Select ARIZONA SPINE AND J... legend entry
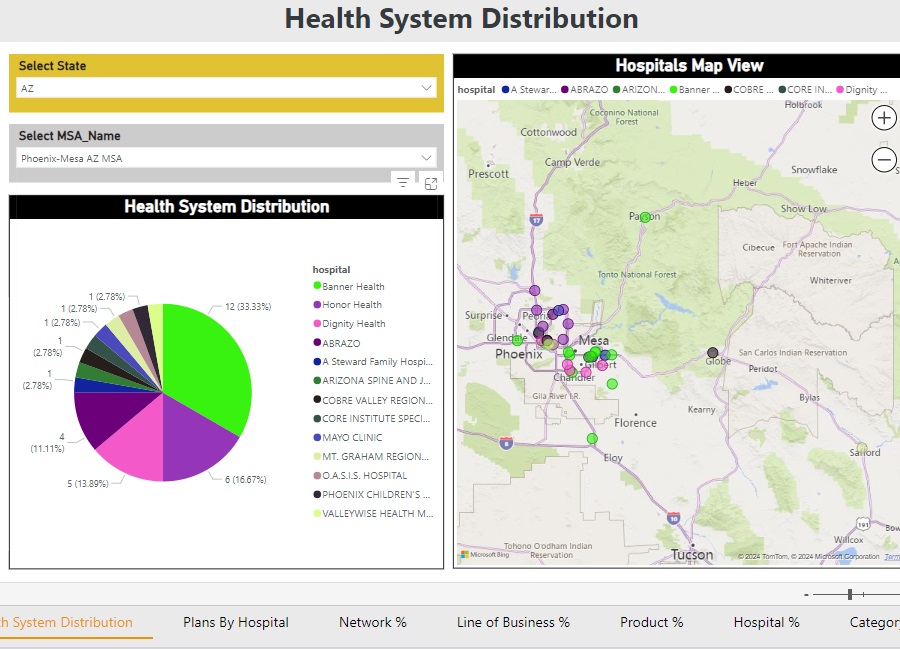The width and height of the screenshot is (900, 649). point(372,380)
